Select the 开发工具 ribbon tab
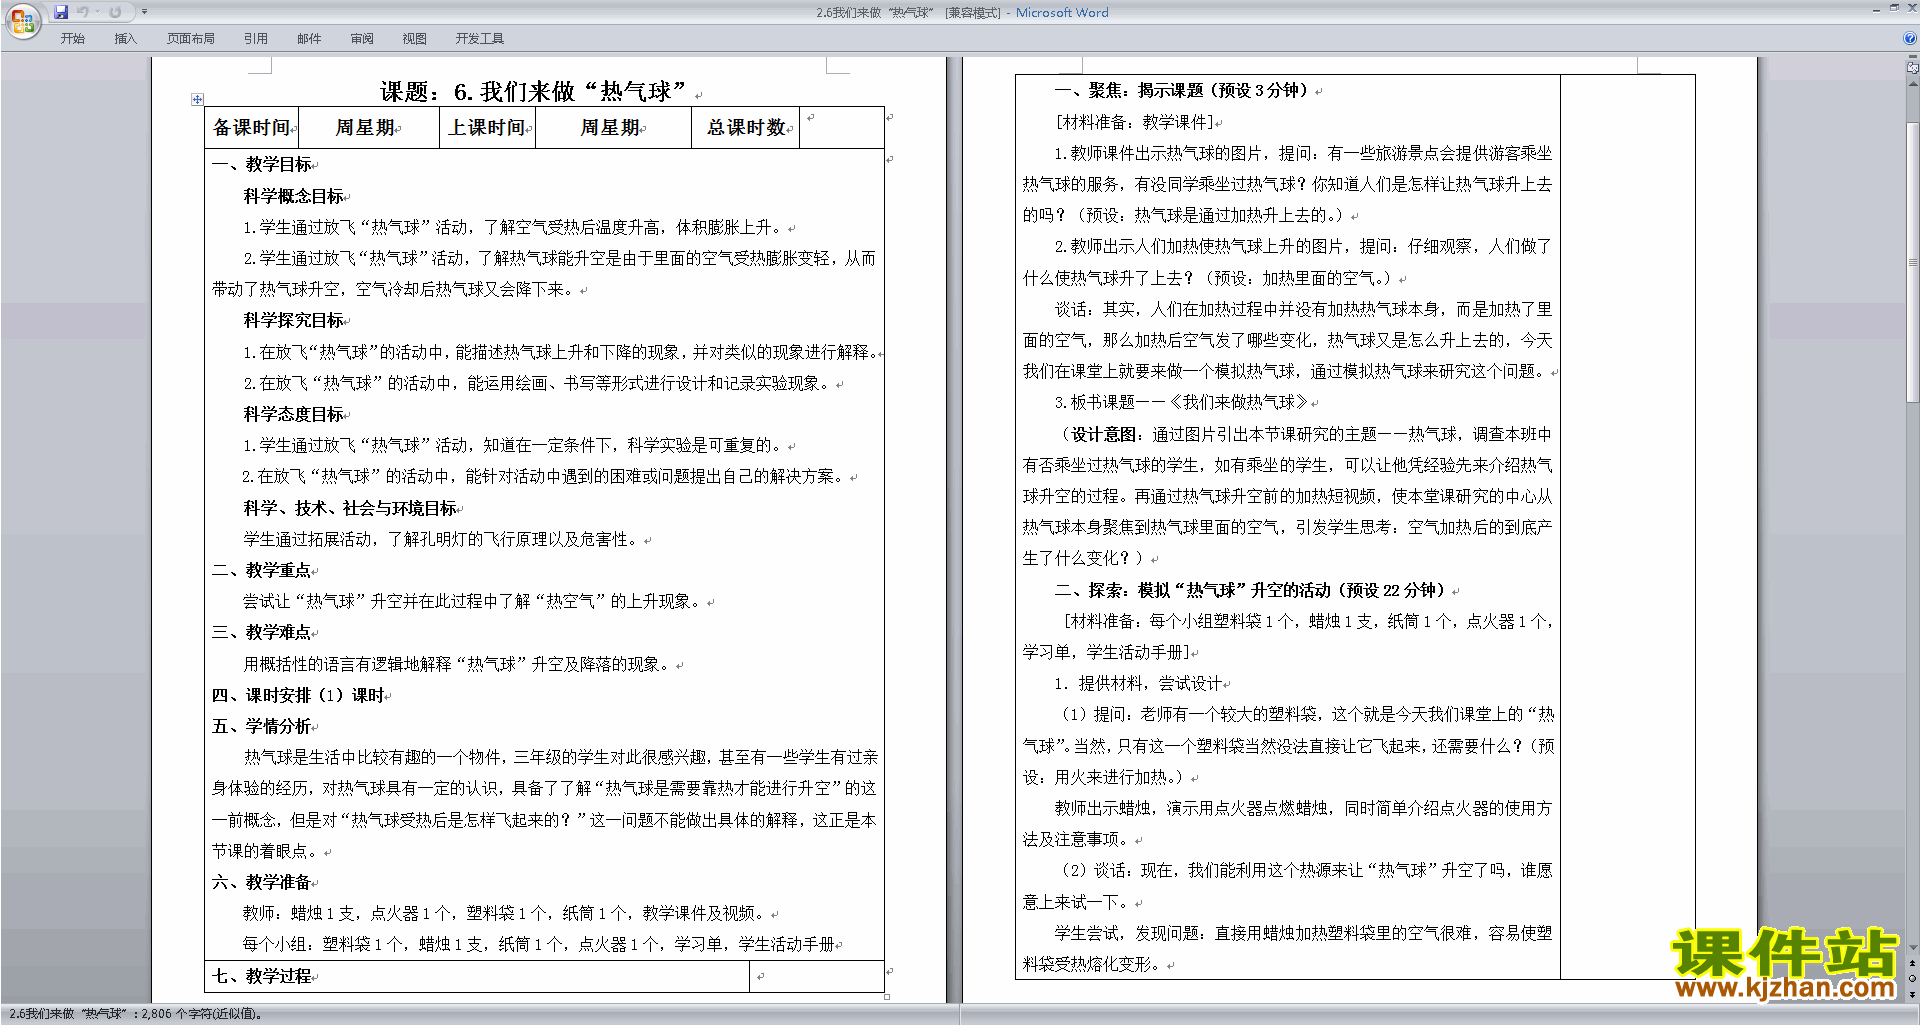This screenshot has width=1920, height=1025. click(480, 39)
